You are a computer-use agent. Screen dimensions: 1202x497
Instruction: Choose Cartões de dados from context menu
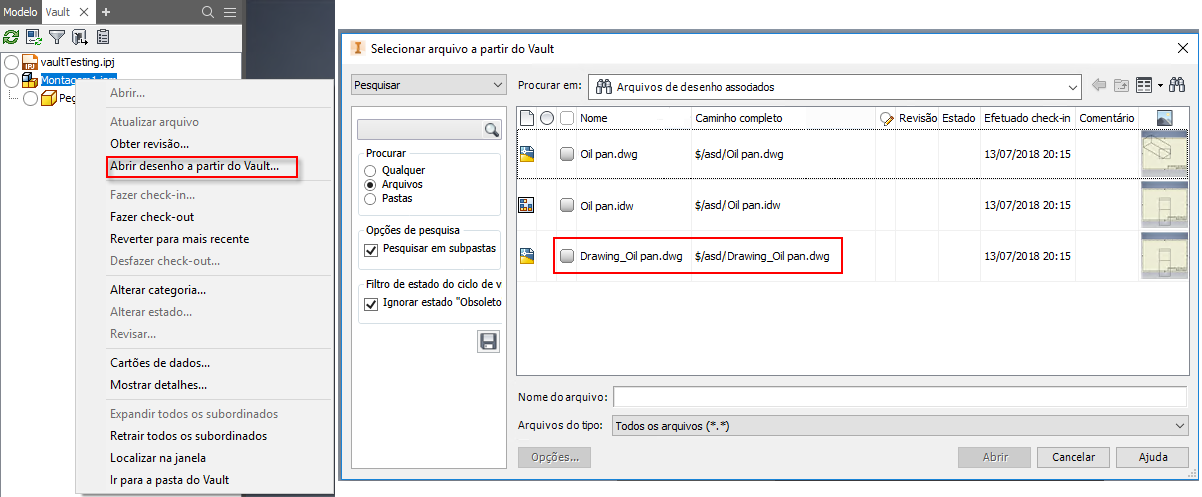(x=160, y=363)
